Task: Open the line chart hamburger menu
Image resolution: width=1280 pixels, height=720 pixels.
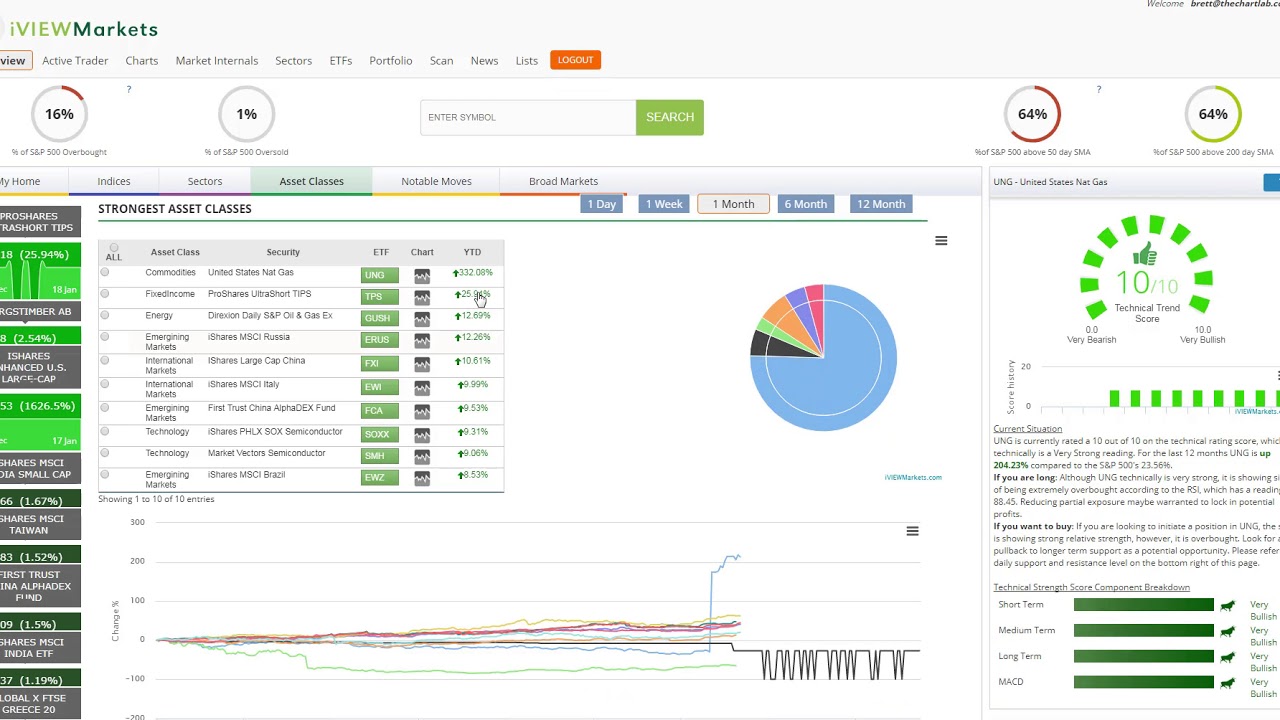Action: [x=912, y=531]
